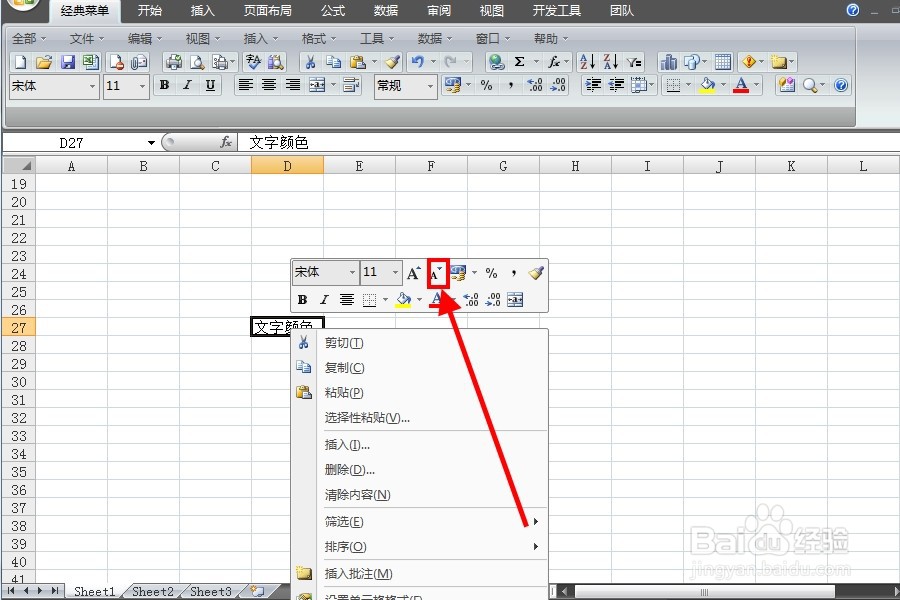
Task: Toggle Italic in top toolbar
Action: [187, 86]
